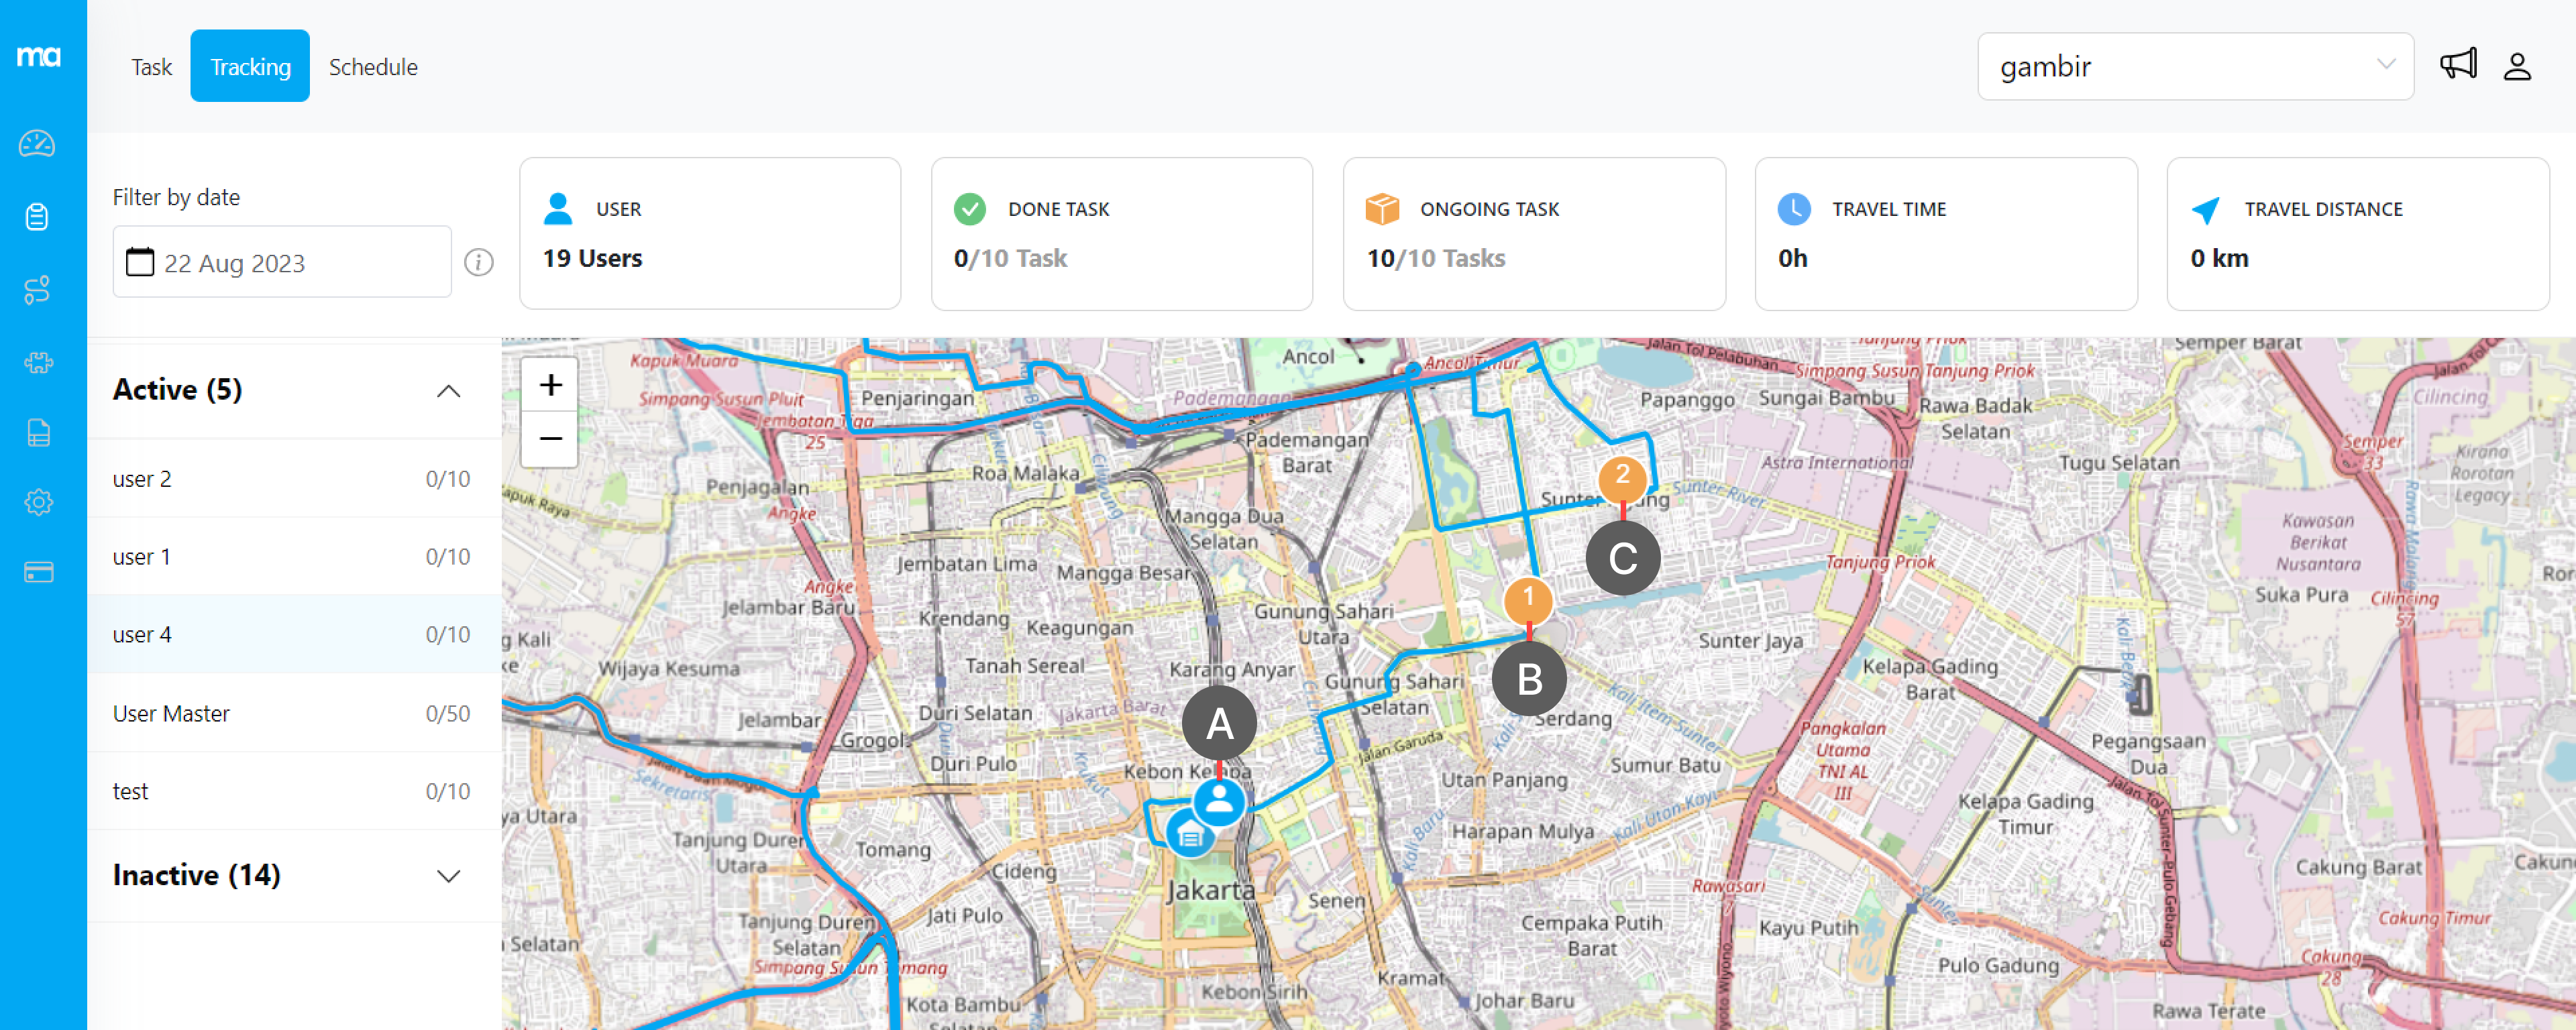Click the date filter info icon
The height and width of the screenshot is (1030, 2576).
coord(479,263)
